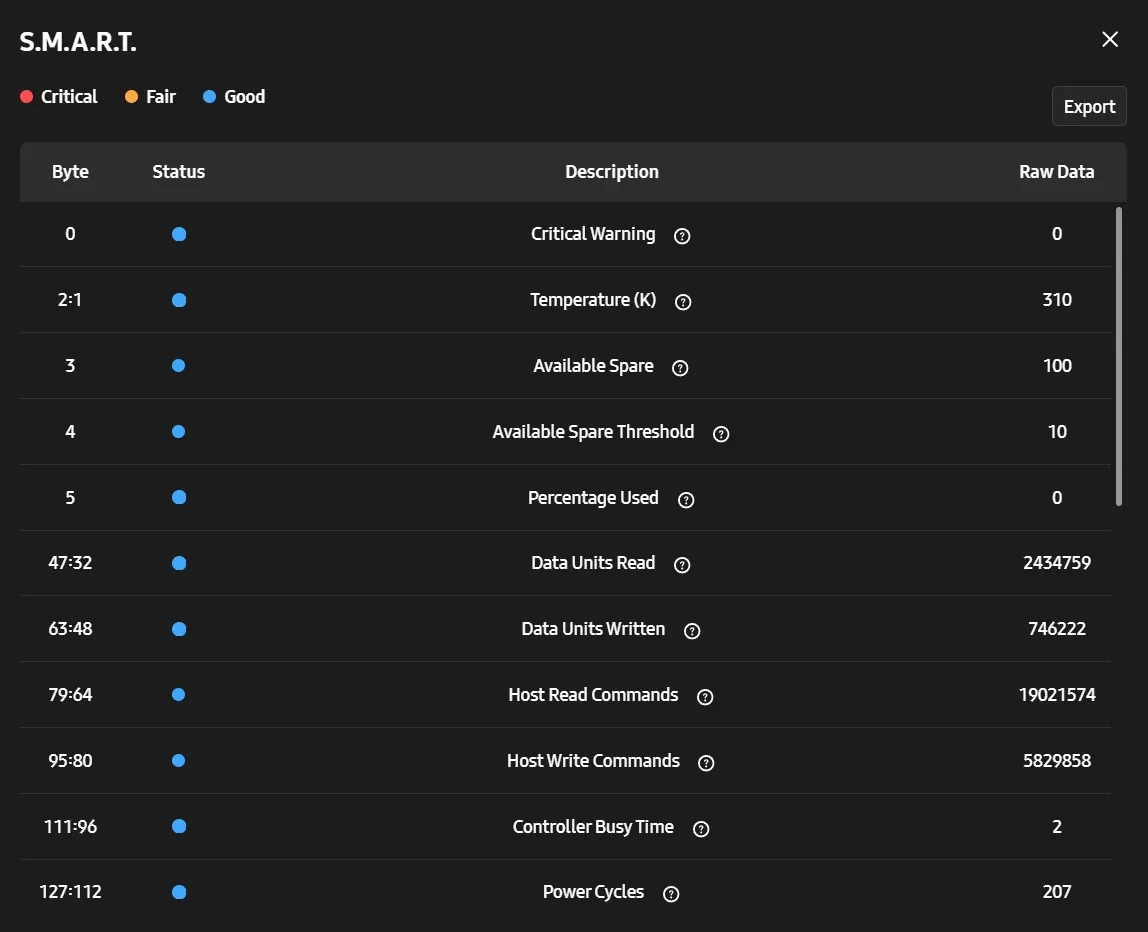This screenshot has height=932, width=1148.
Task: Click status dot in Temperature (K) row
Action: (x=179, y=299)
